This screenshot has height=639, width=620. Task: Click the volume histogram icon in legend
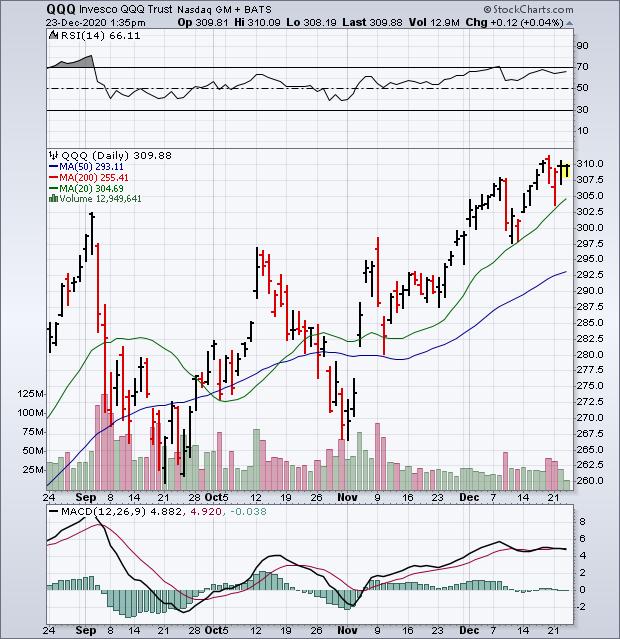coord(53,199)
